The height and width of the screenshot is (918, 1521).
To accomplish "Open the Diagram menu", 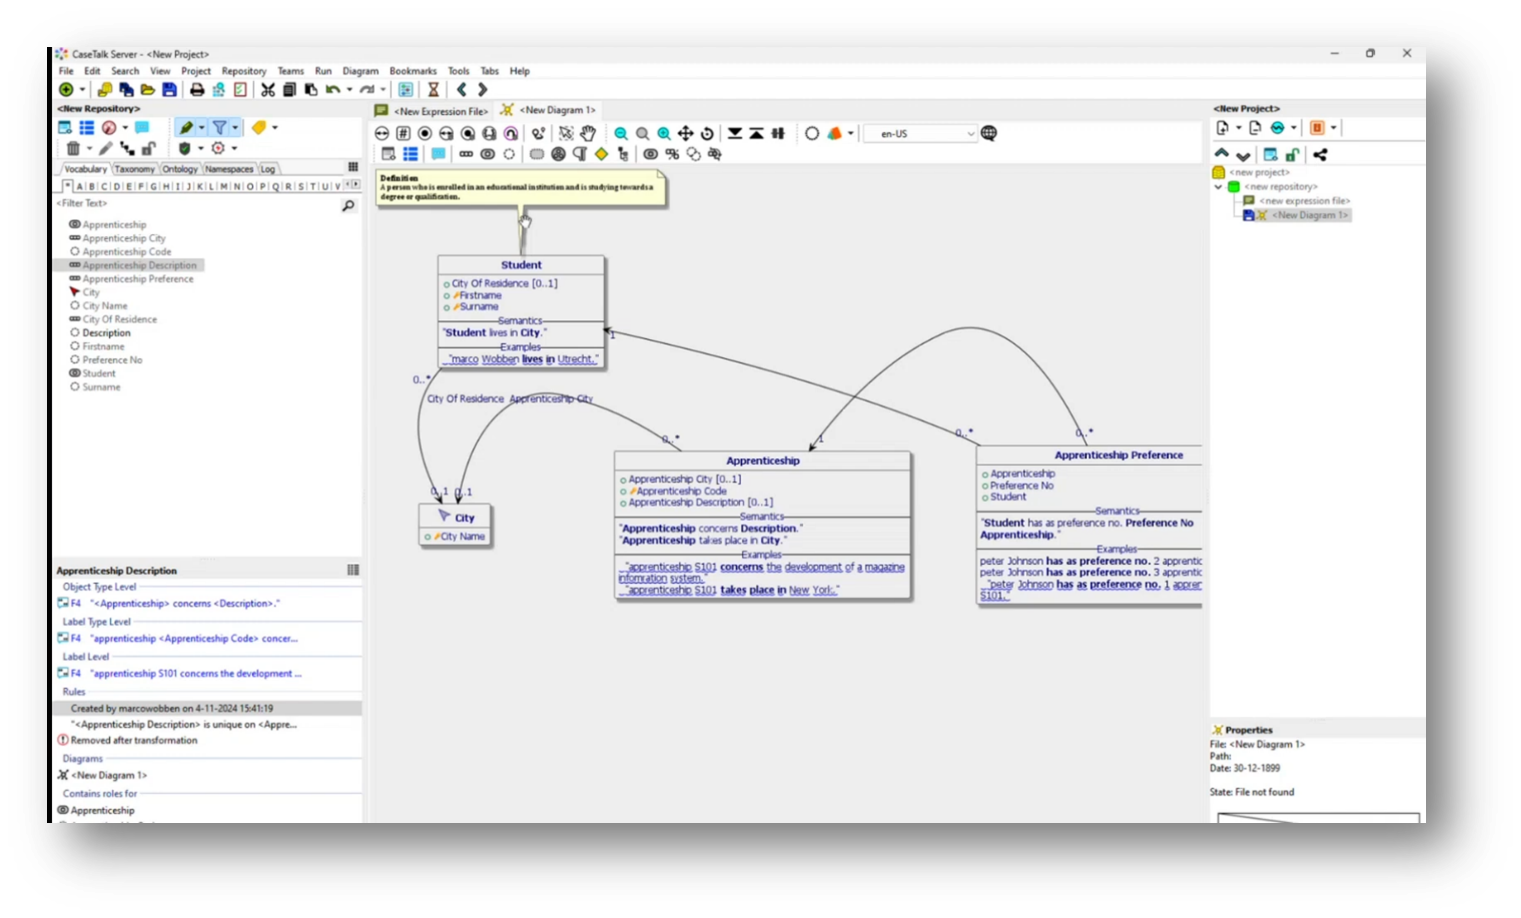I will click(360, 71).
